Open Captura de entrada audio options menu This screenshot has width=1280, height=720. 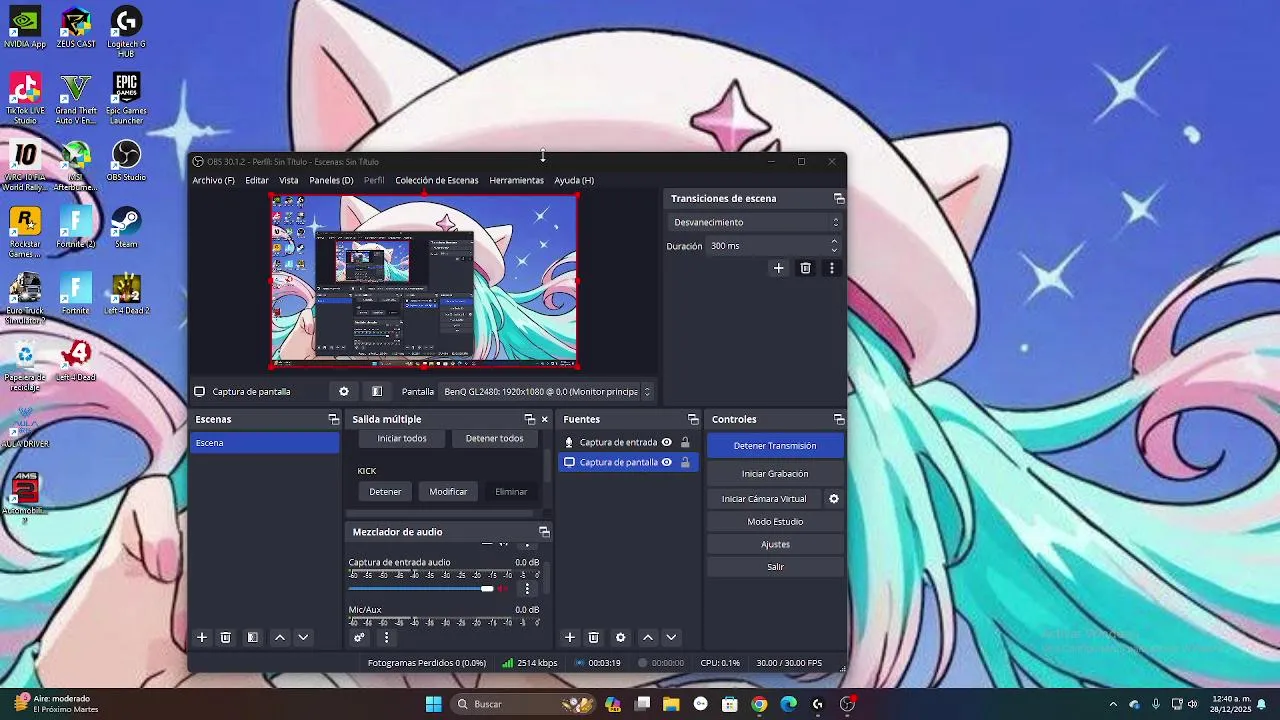(527, 589)
